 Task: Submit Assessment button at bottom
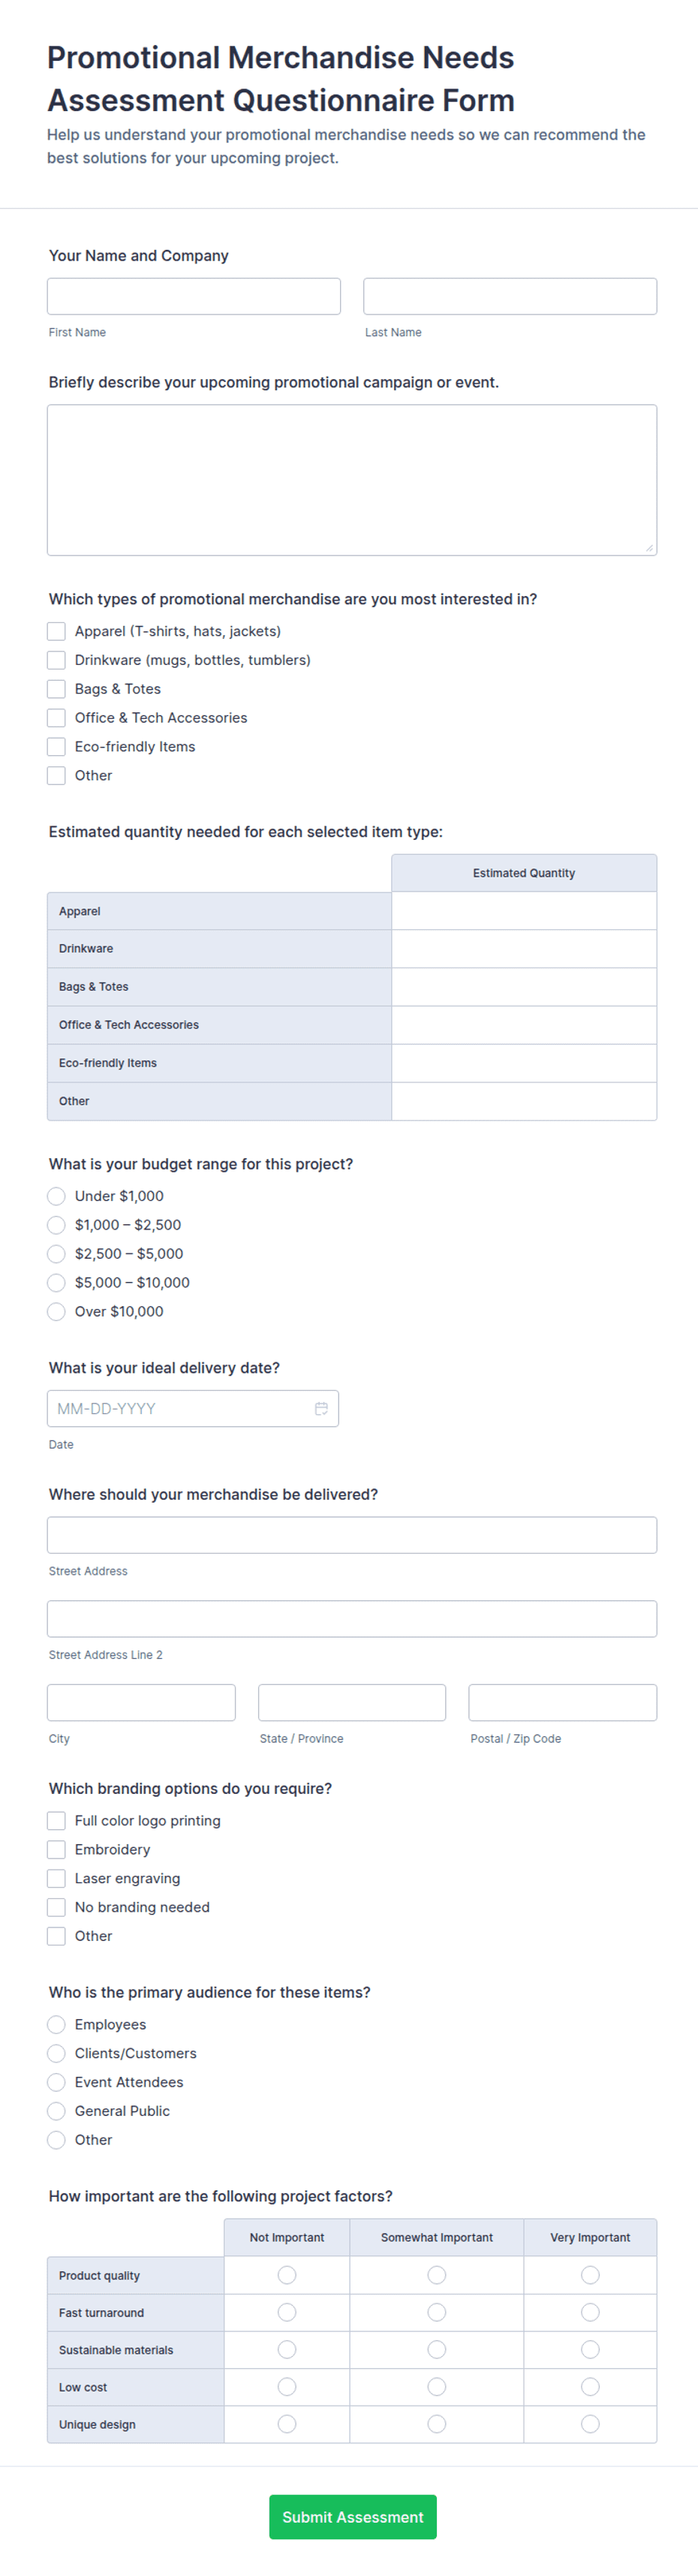coord(353,2517)
